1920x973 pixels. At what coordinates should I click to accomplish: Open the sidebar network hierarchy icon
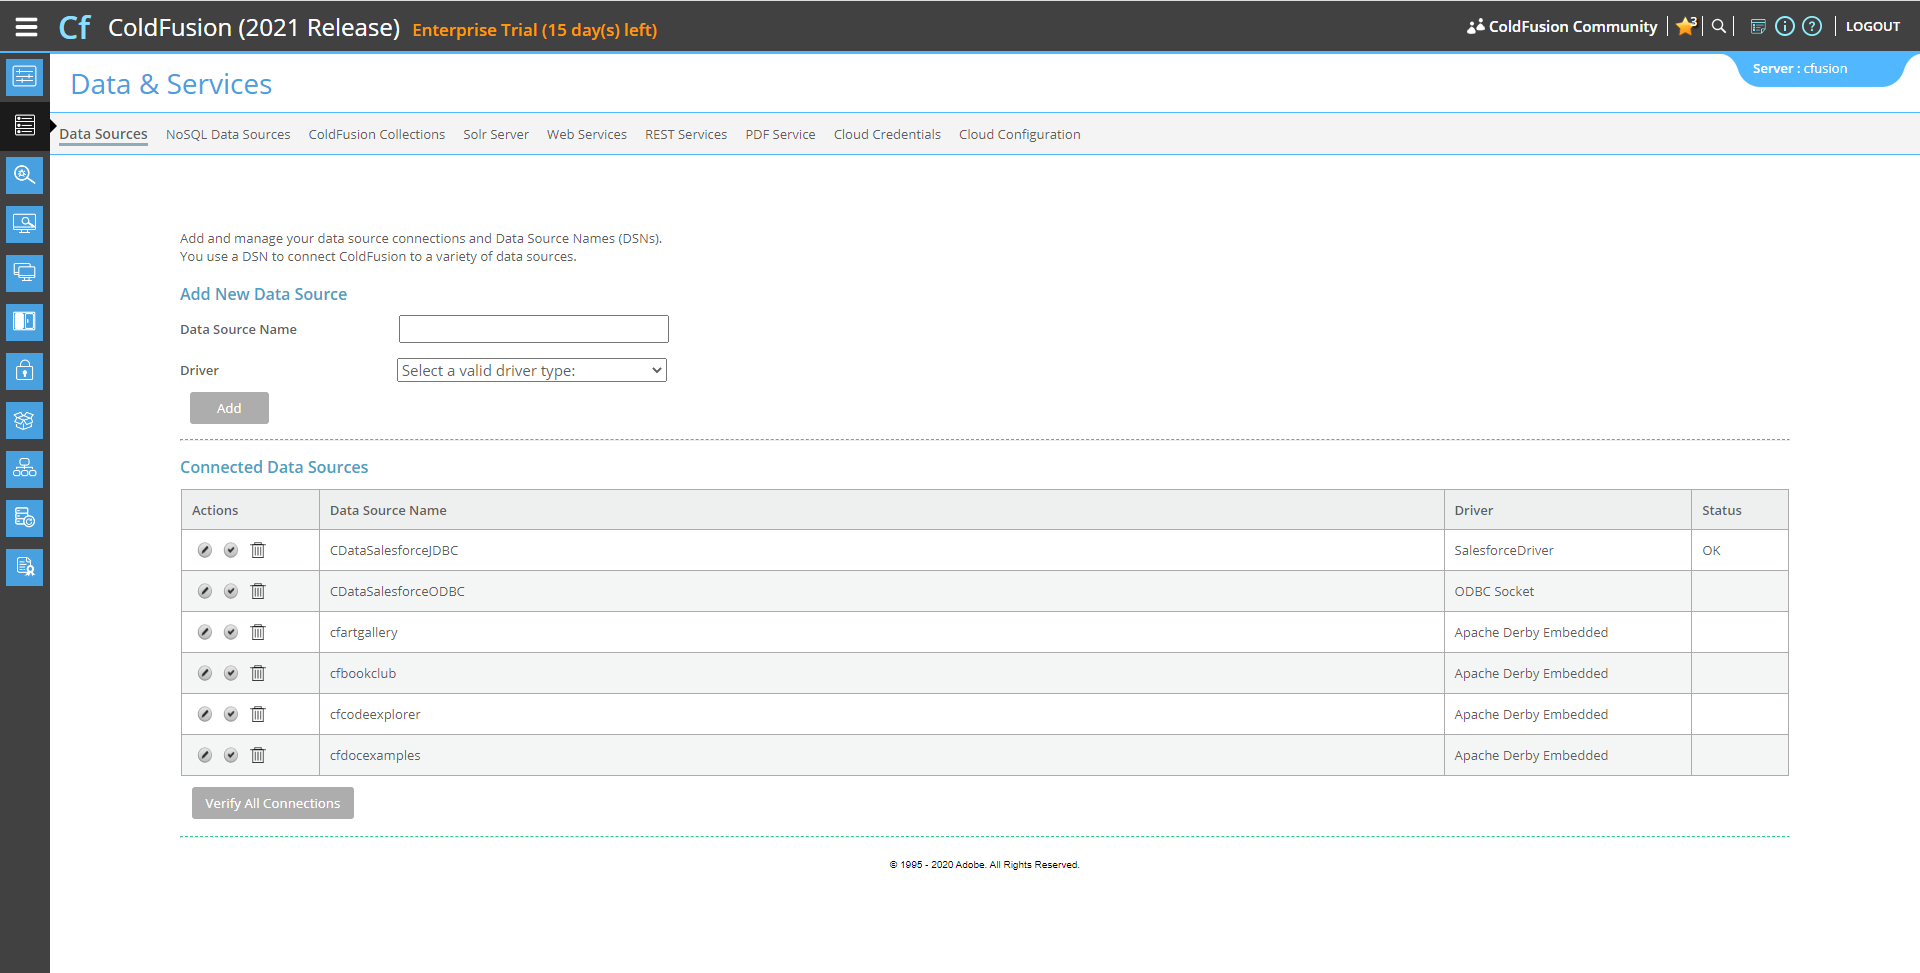click(25, 469)
